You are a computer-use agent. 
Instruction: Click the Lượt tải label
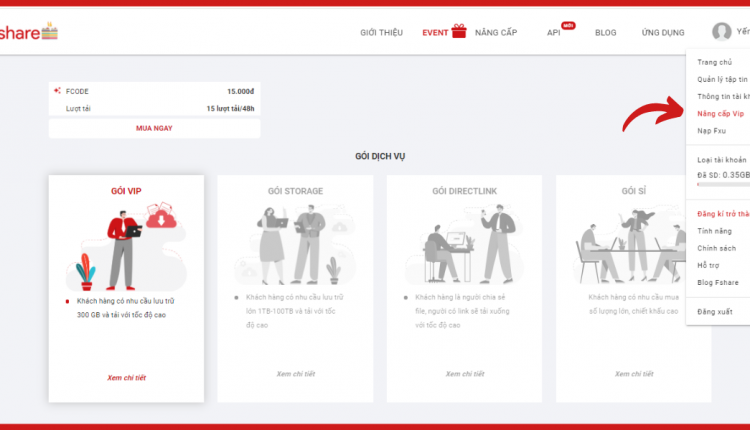coord(78,109)
